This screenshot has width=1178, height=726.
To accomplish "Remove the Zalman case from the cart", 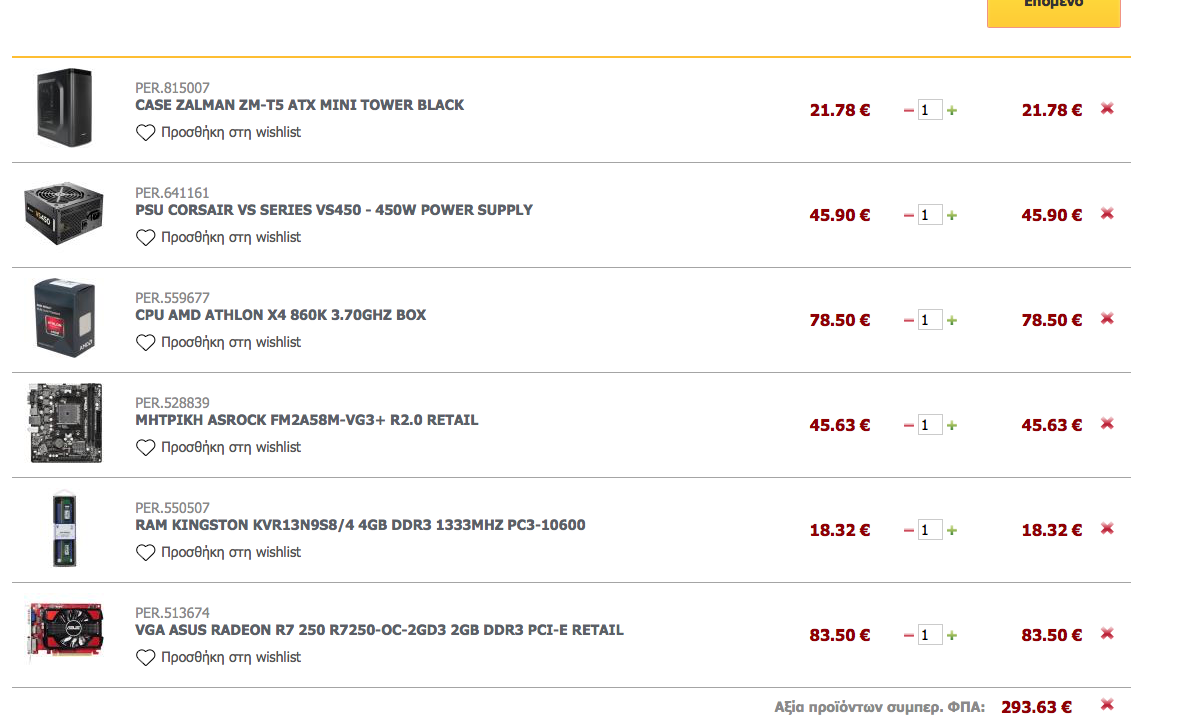I will pyautogui.click(x=1107, y=109).
